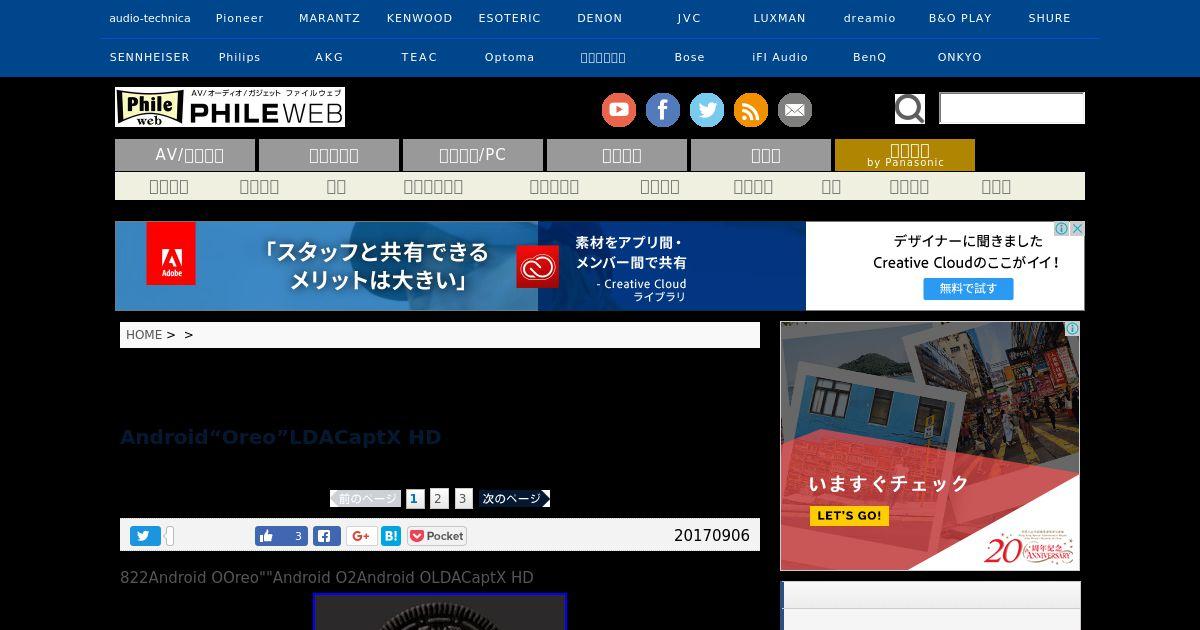Click the Hong Kong street photo ad
The image size is (1200, 630).
tap(930, 446)
